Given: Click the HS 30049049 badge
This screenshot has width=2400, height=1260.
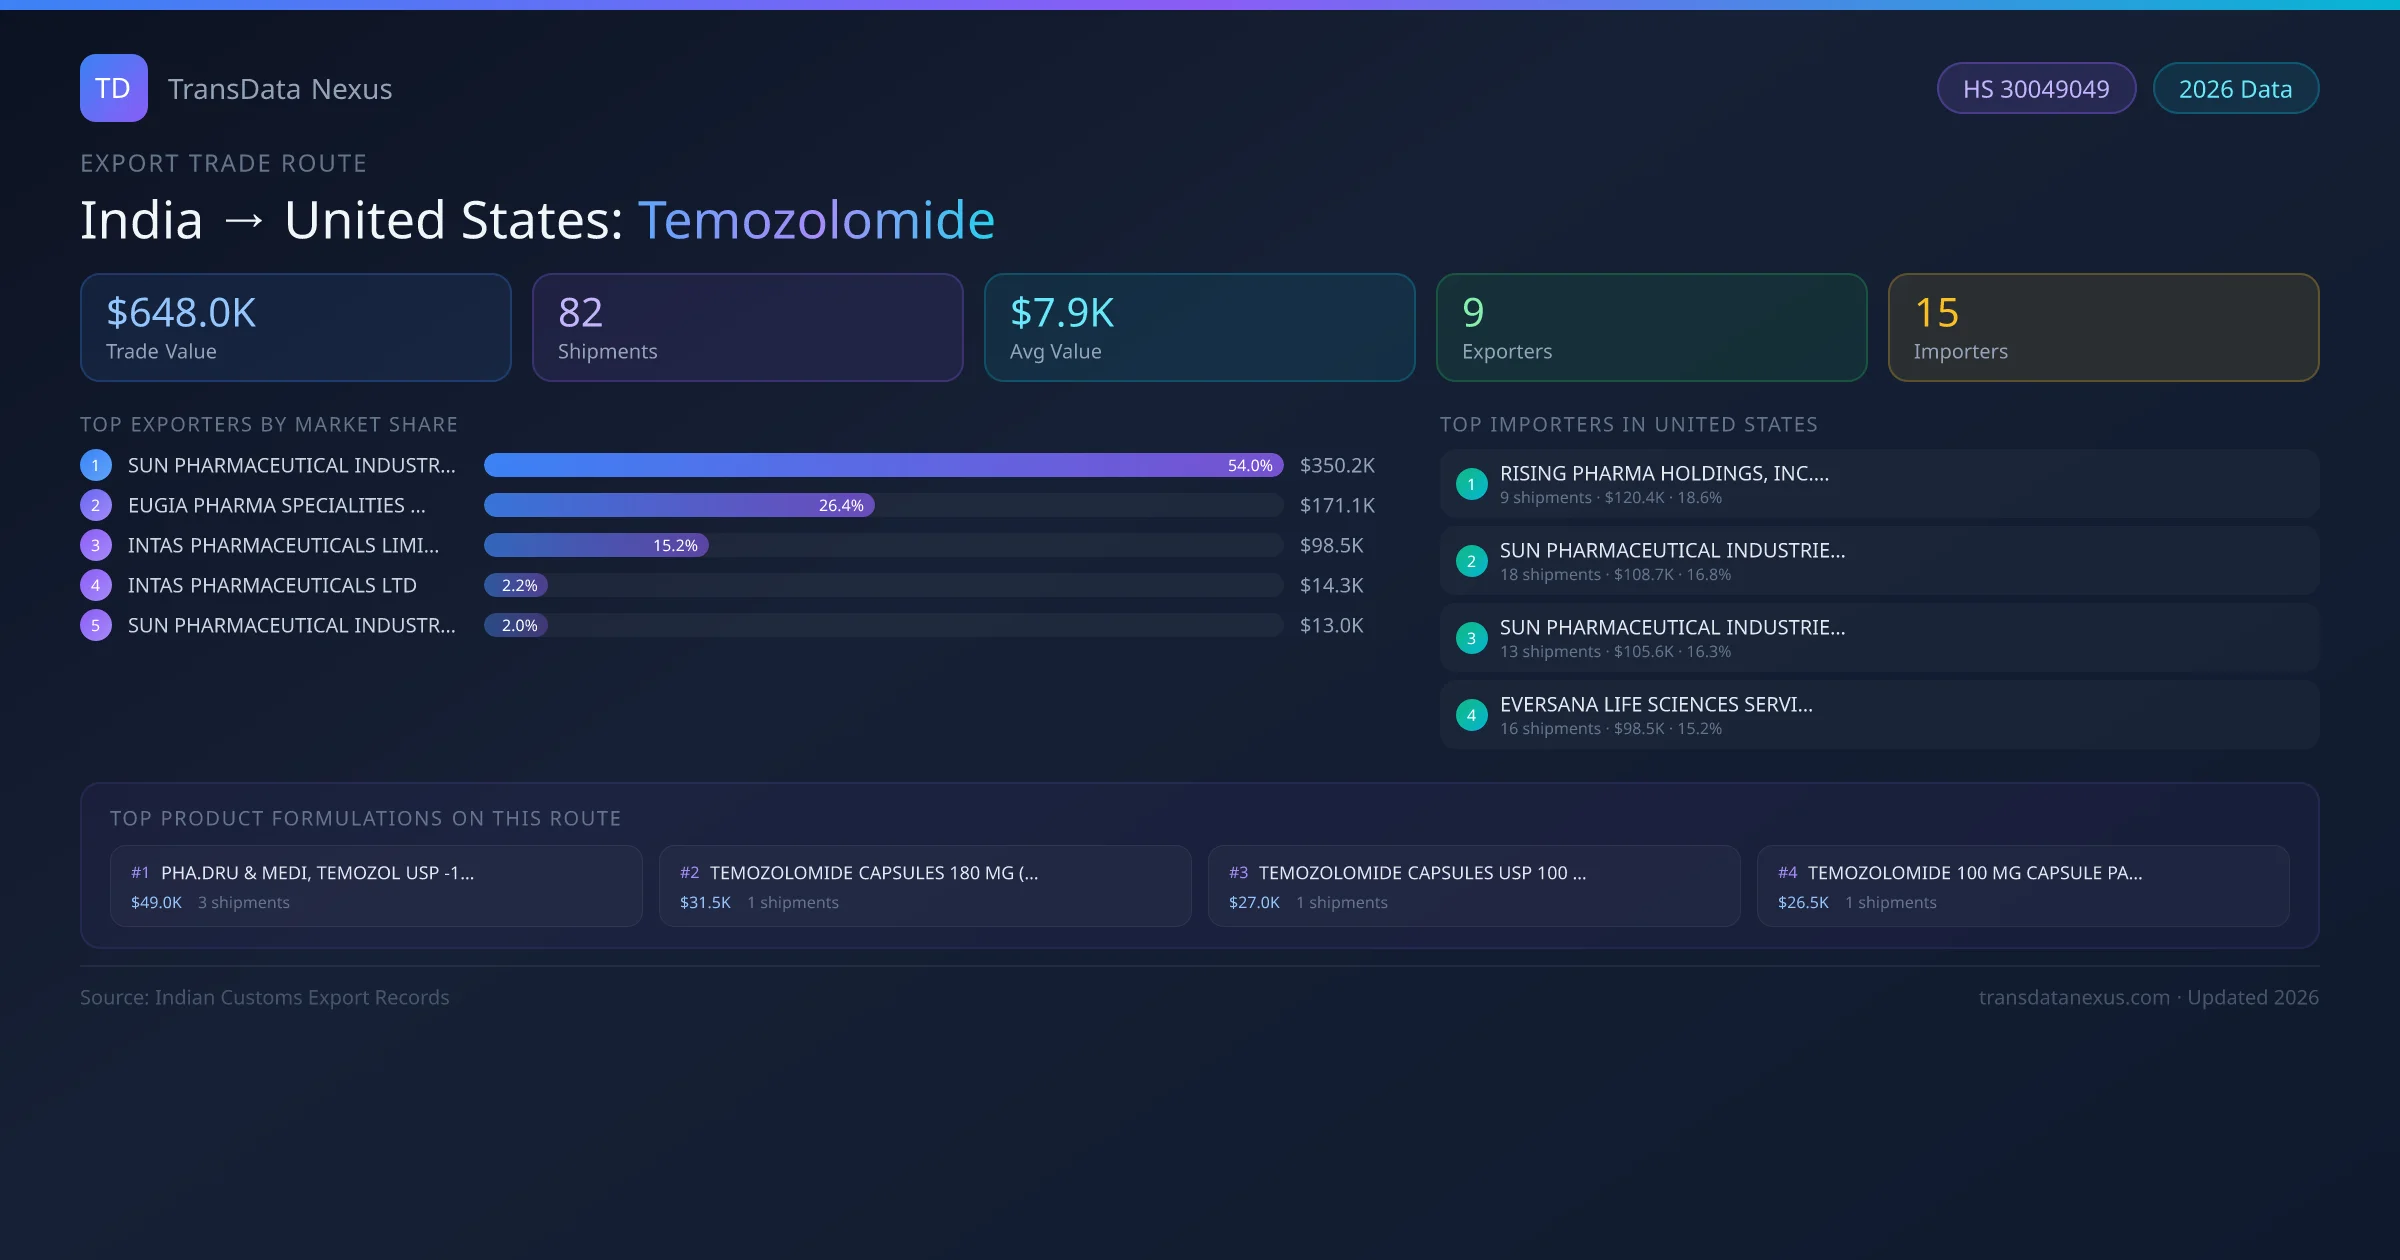Looking at the screenshot, I should pos(2035,89).
